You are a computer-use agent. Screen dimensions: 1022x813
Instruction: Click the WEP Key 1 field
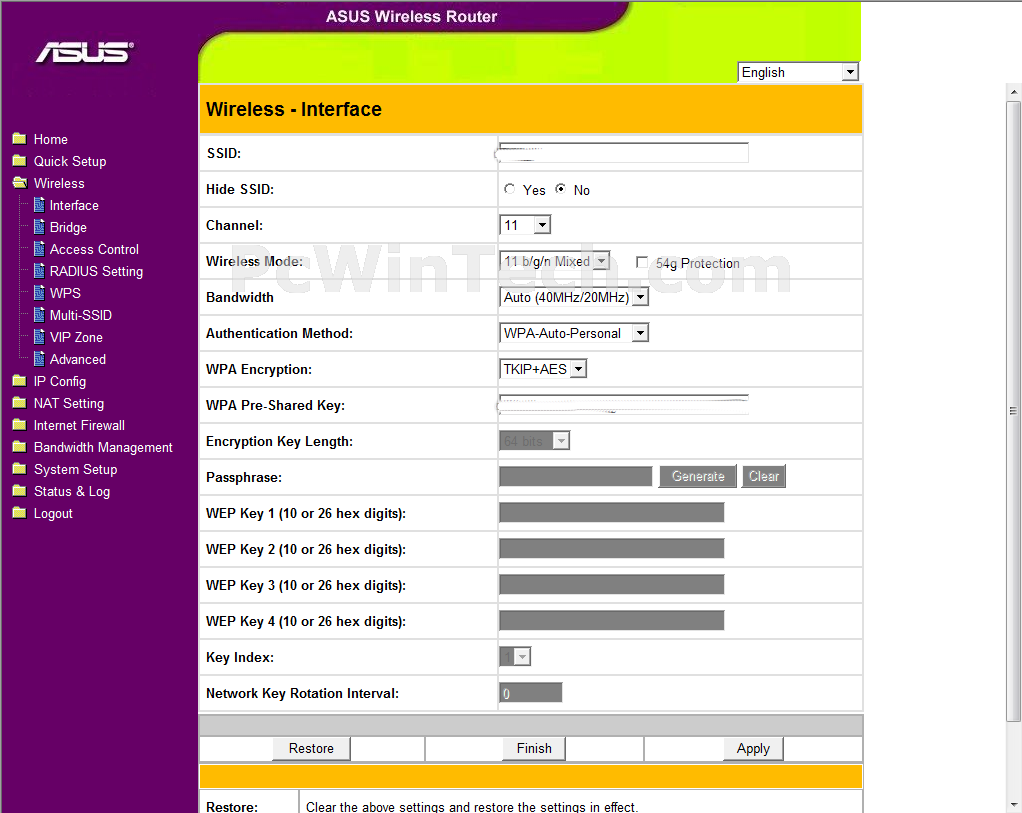click(x=611, y=512)
